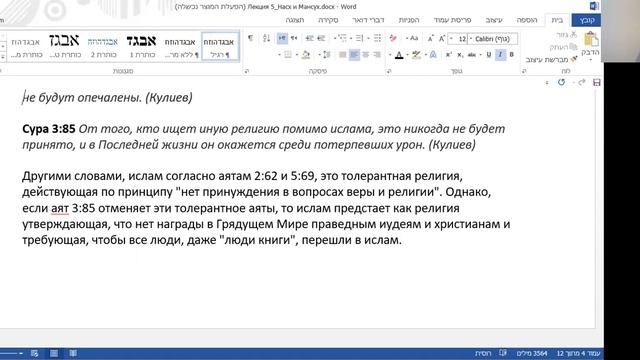The image size is (640, 360).
Task: Click the Shading paint bucket icon
Action: [306, 55]
